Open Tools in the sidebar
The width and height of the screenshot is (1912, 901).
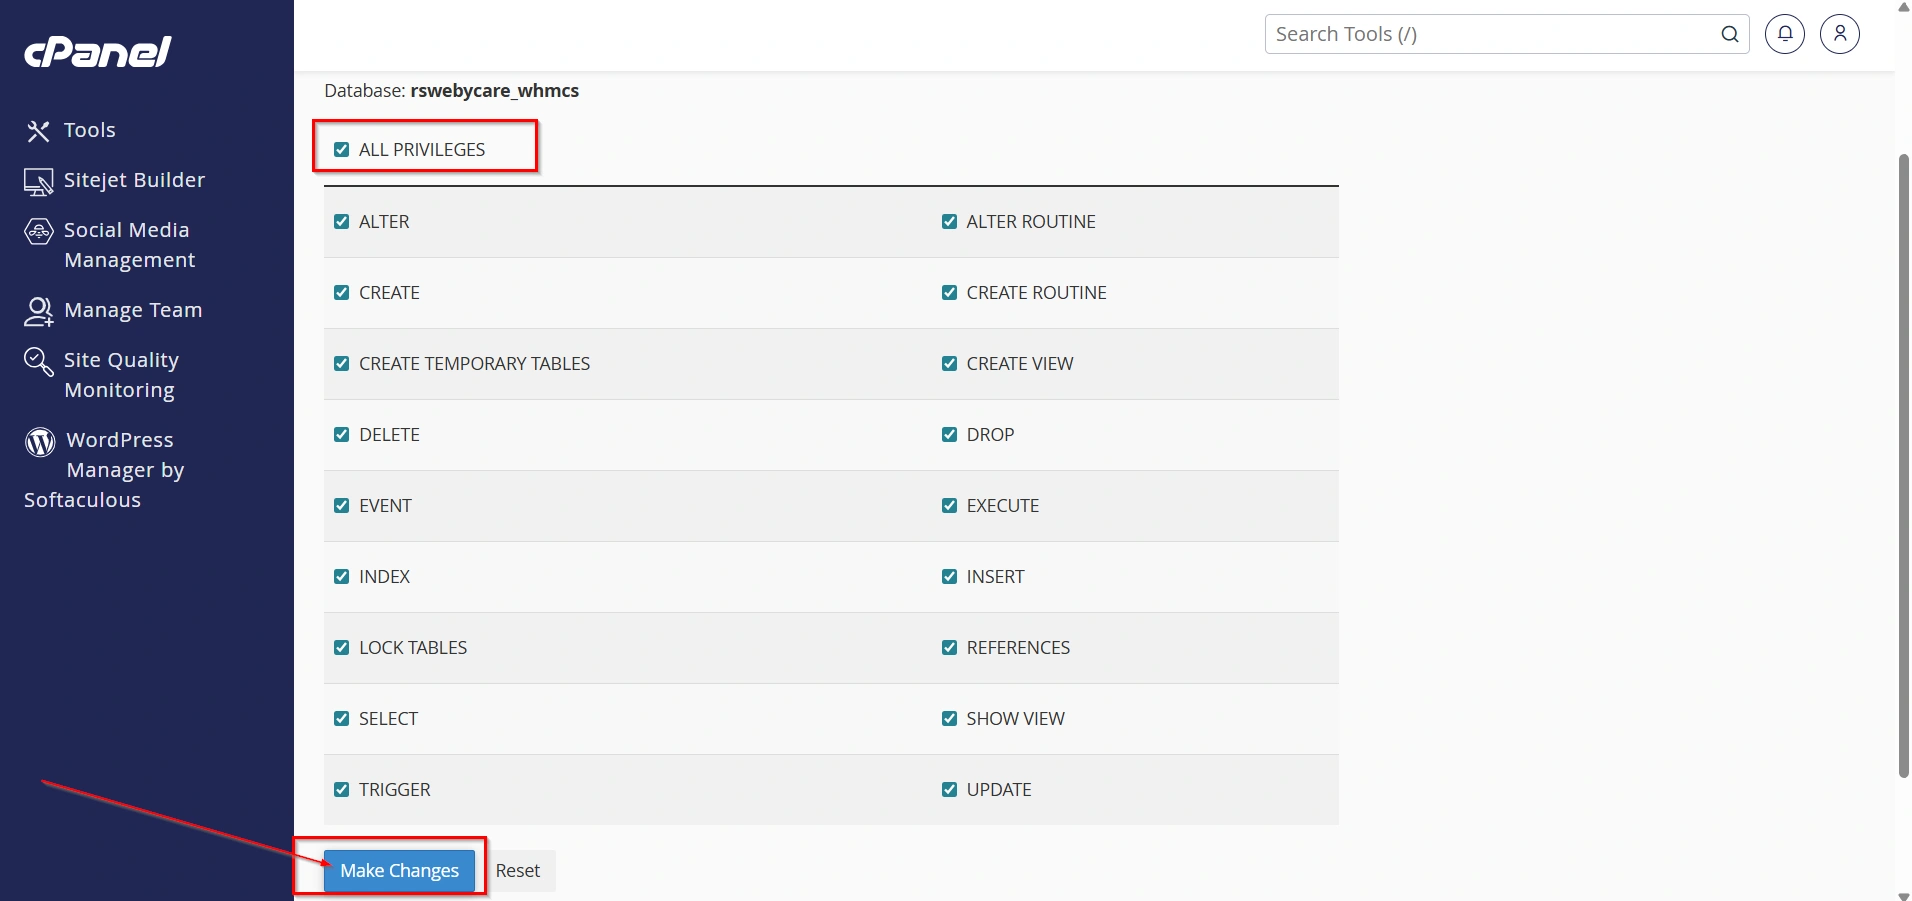pyautogui.click(x=90, y=130)
